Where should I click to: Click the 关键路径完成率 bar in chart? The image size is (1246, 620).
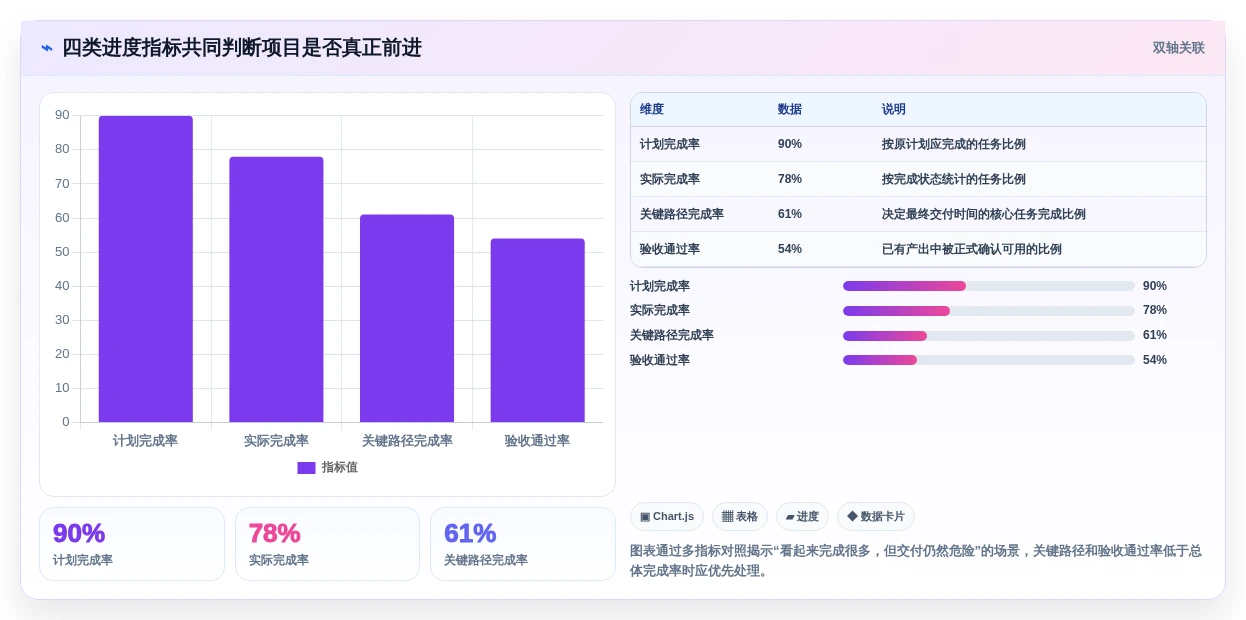click(x=407, y=318)
